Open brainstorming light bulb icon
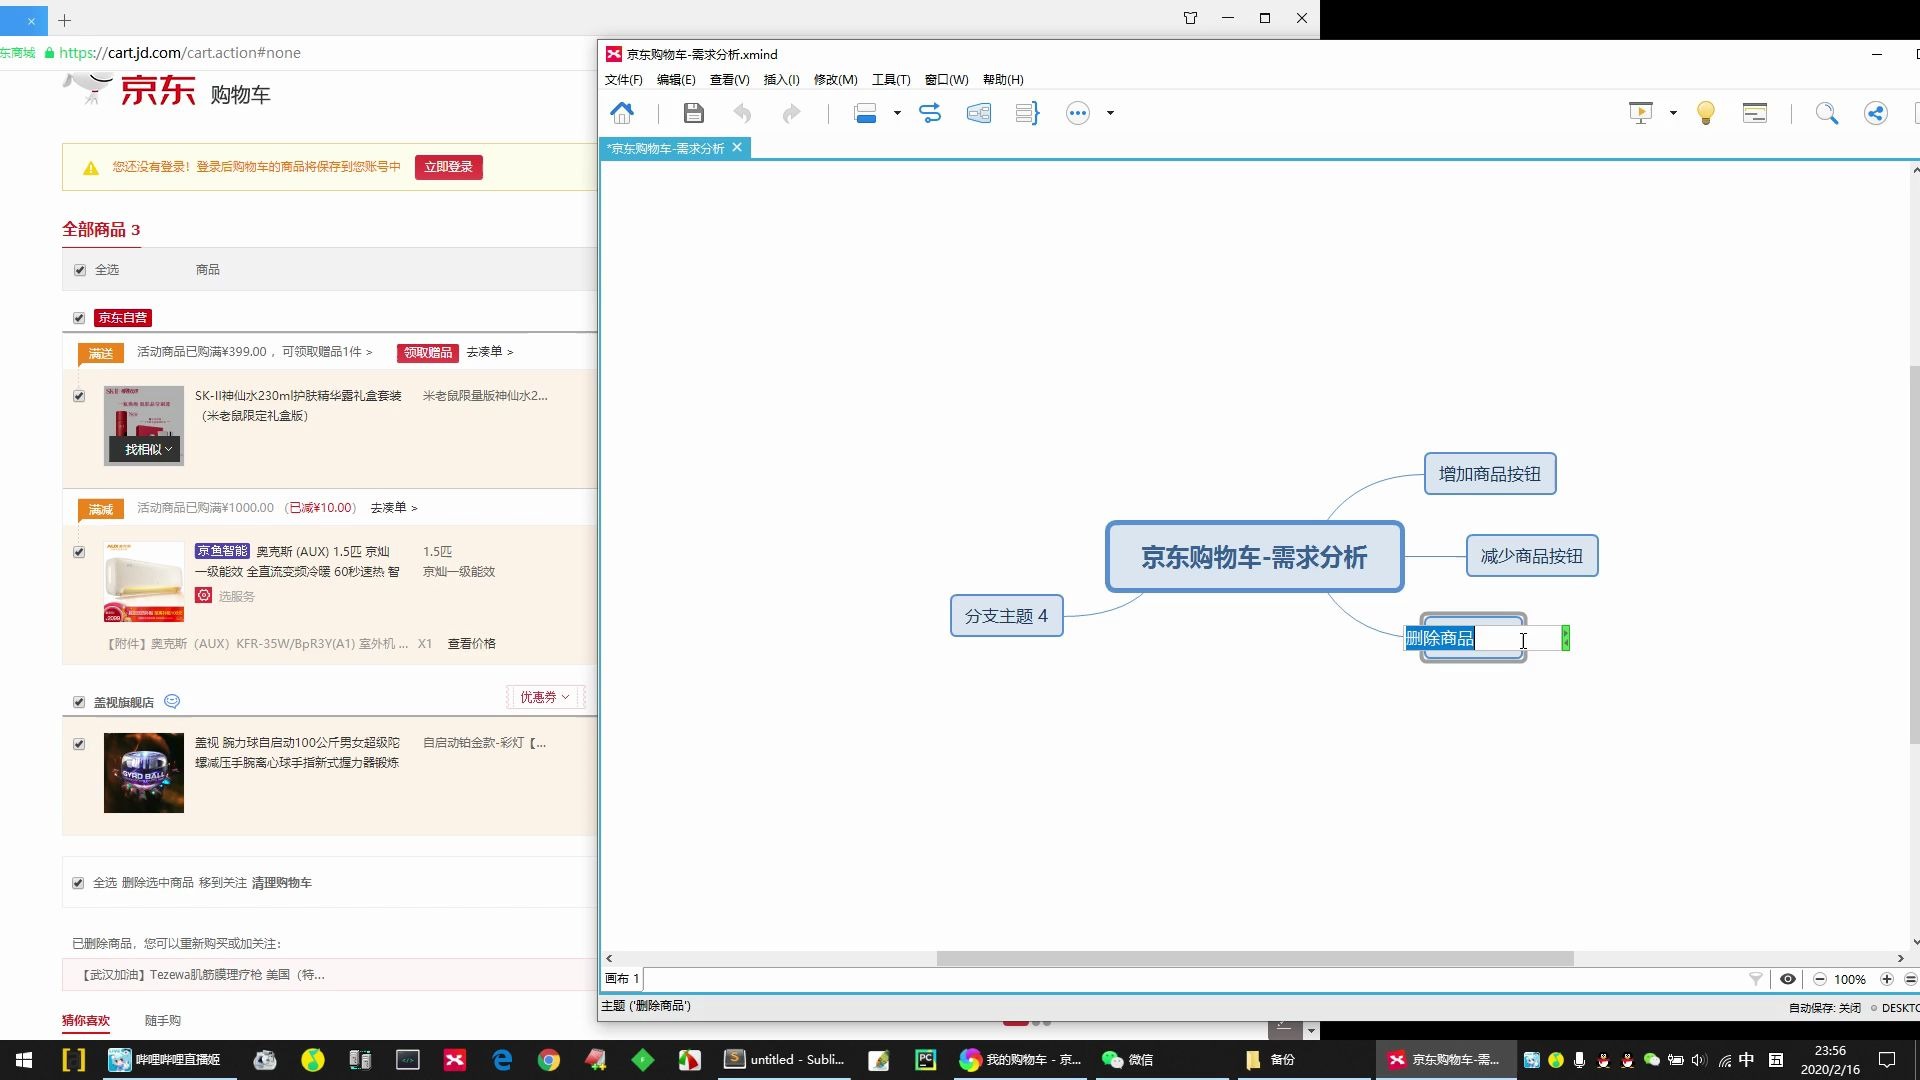 coord(1706,113)
